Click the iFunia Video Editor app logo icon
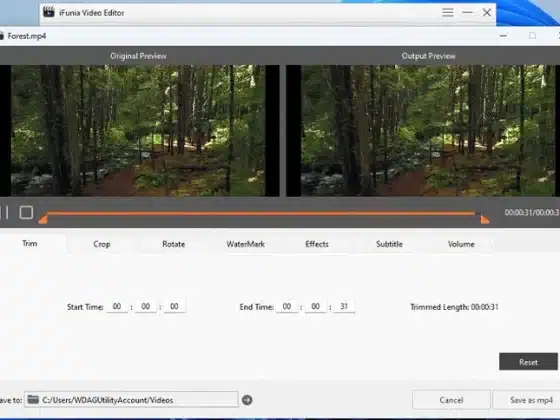This screenshot has height=420, width=560. pyautogui.click(x=49, y=12)
